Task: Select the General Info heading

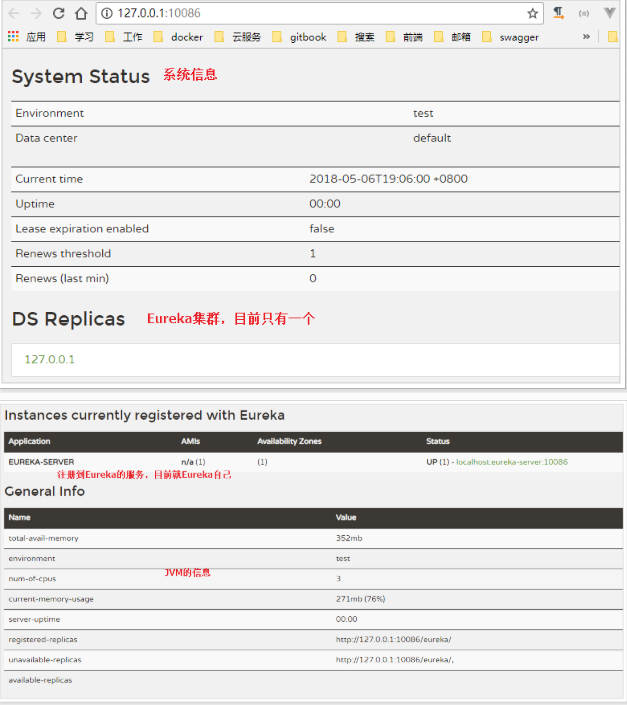Action: click(x=44, y=491)
